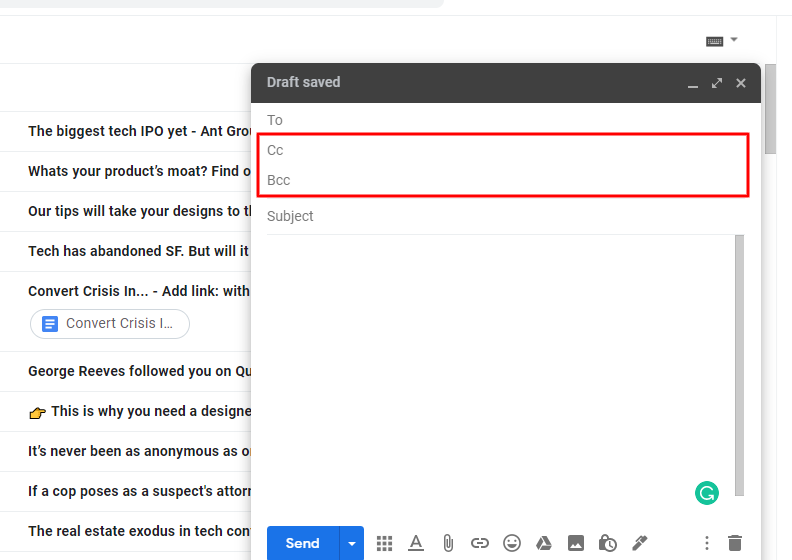Click into the Bcc field
The height and width of the screenshot is (560, 792).
tap(505, 180)
